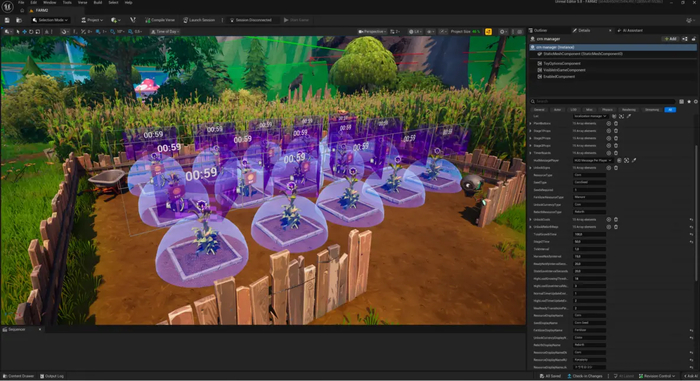700x381 pixels.
Task: Select the VisibleInGameComponent row
Action: (x=612, y=70)
